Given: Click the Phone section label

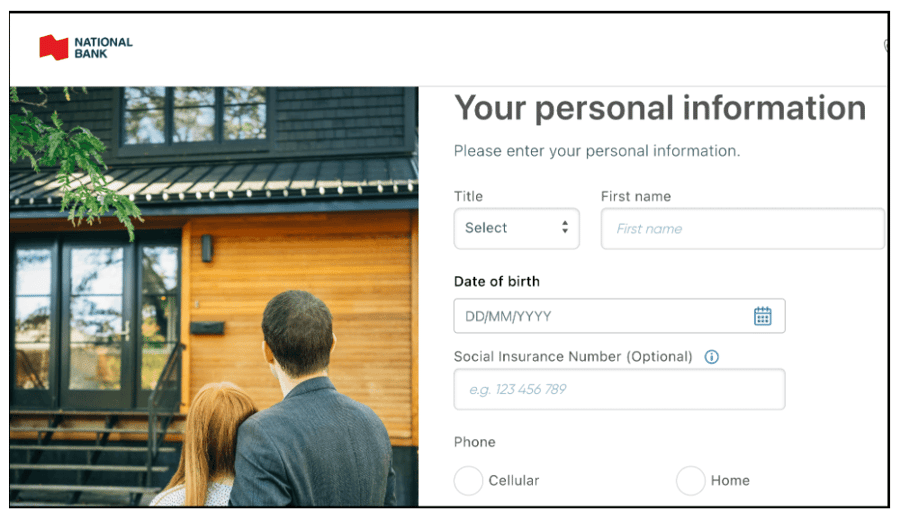Looking at the screenshot, I should coord(475,442).
